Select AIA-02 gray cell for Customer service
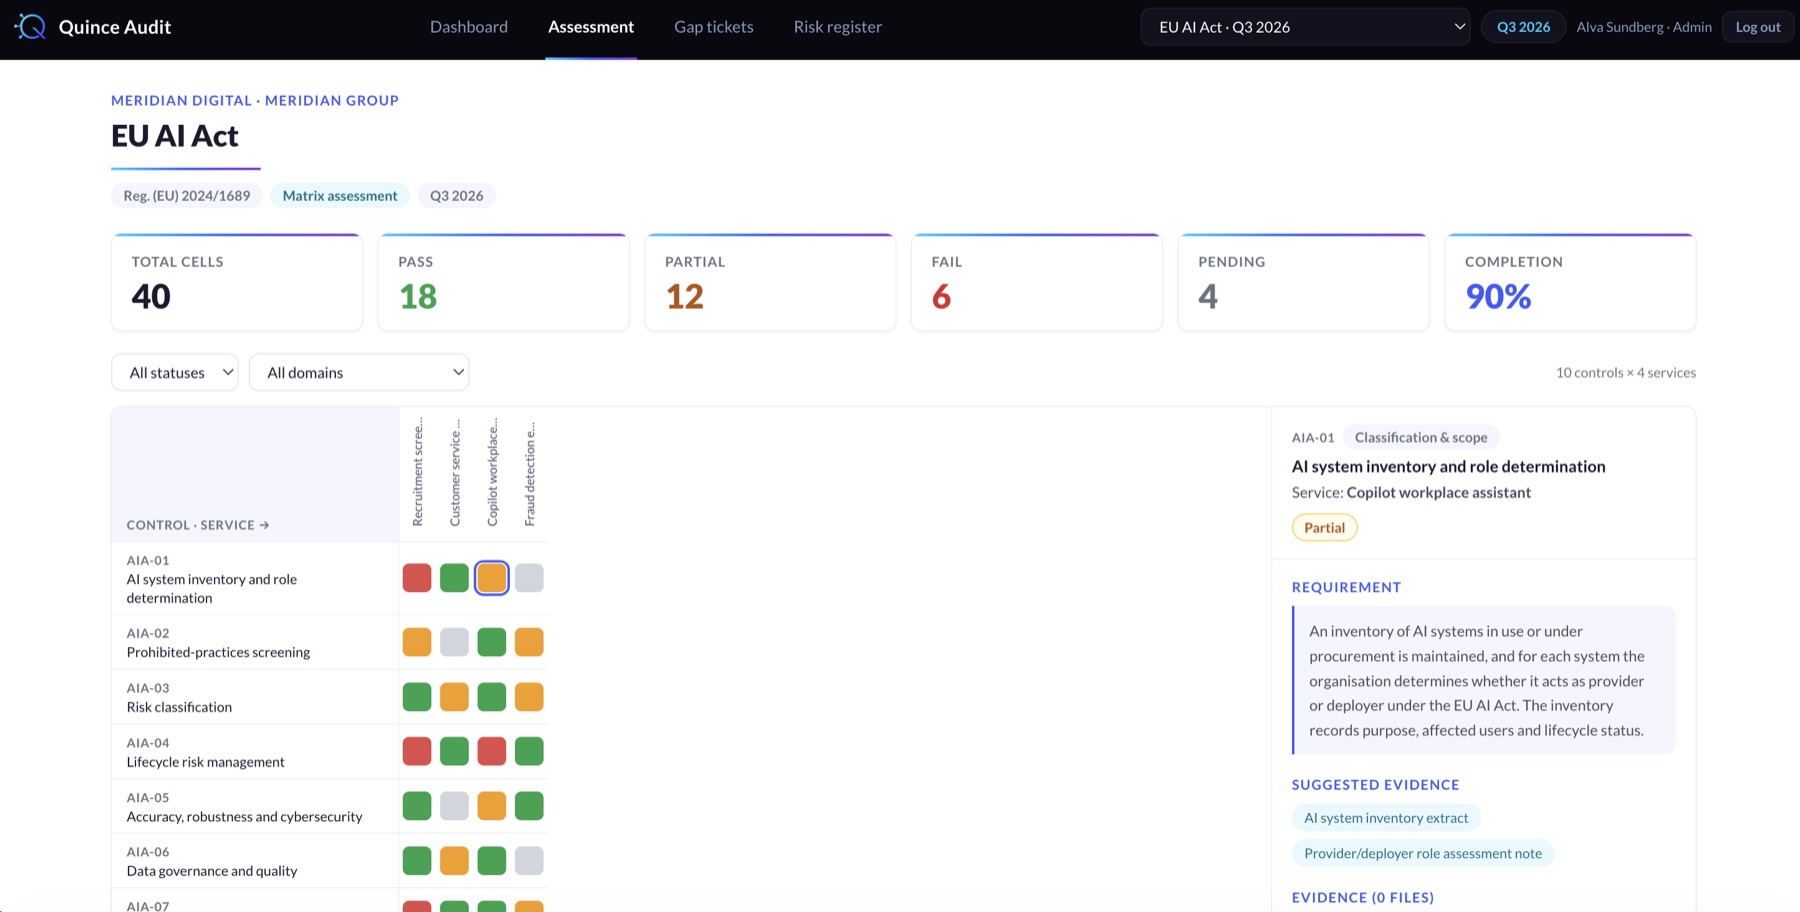The image size is (1800, 912). coord(454,642)
